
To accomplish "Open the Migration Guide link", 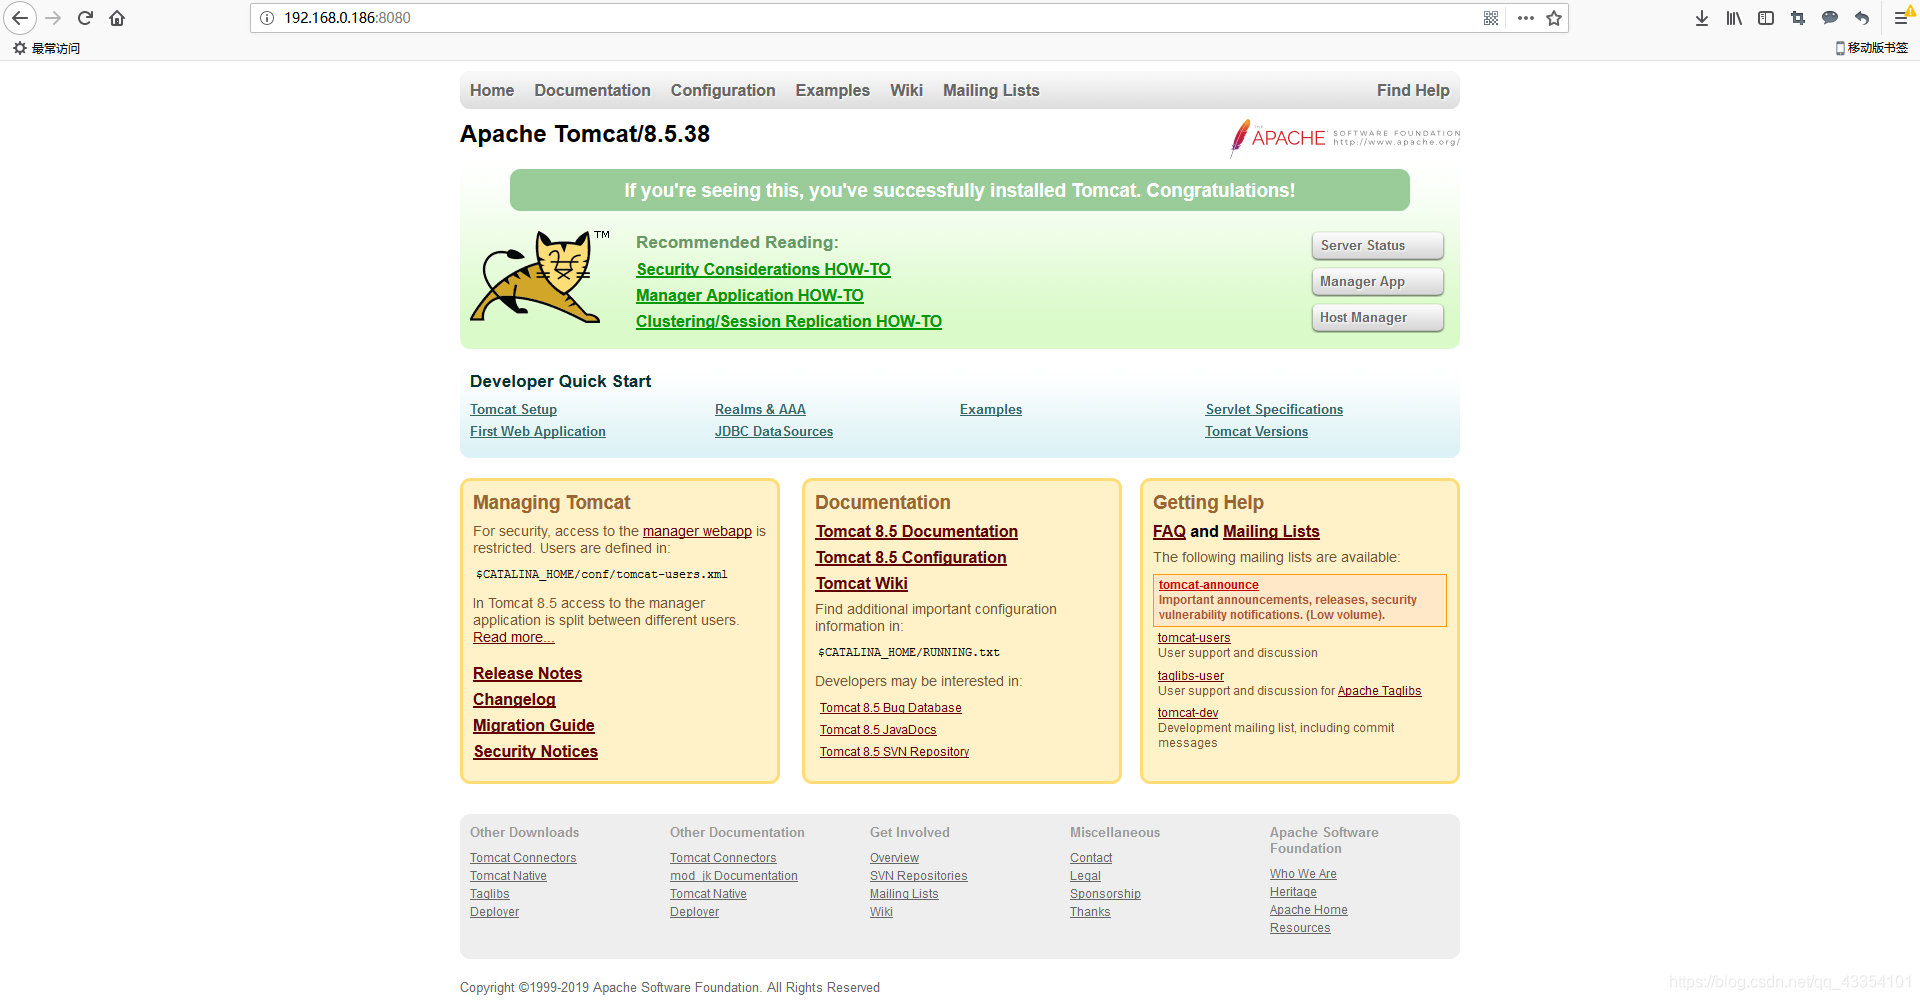I will (534, 725).
